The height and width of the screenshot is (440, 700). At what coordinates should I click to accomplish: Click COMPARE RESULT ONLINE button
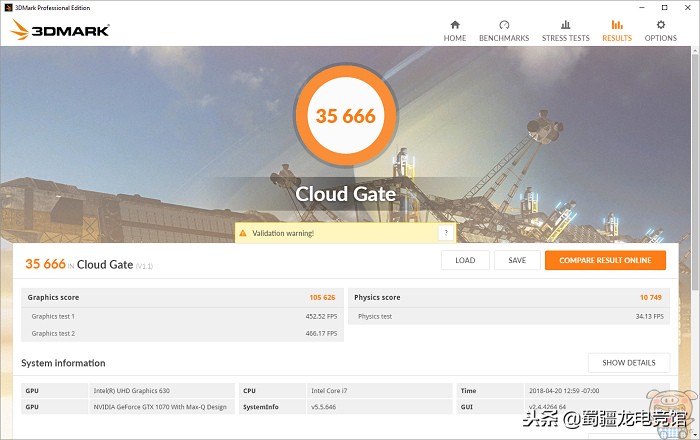tap(605, 260)
